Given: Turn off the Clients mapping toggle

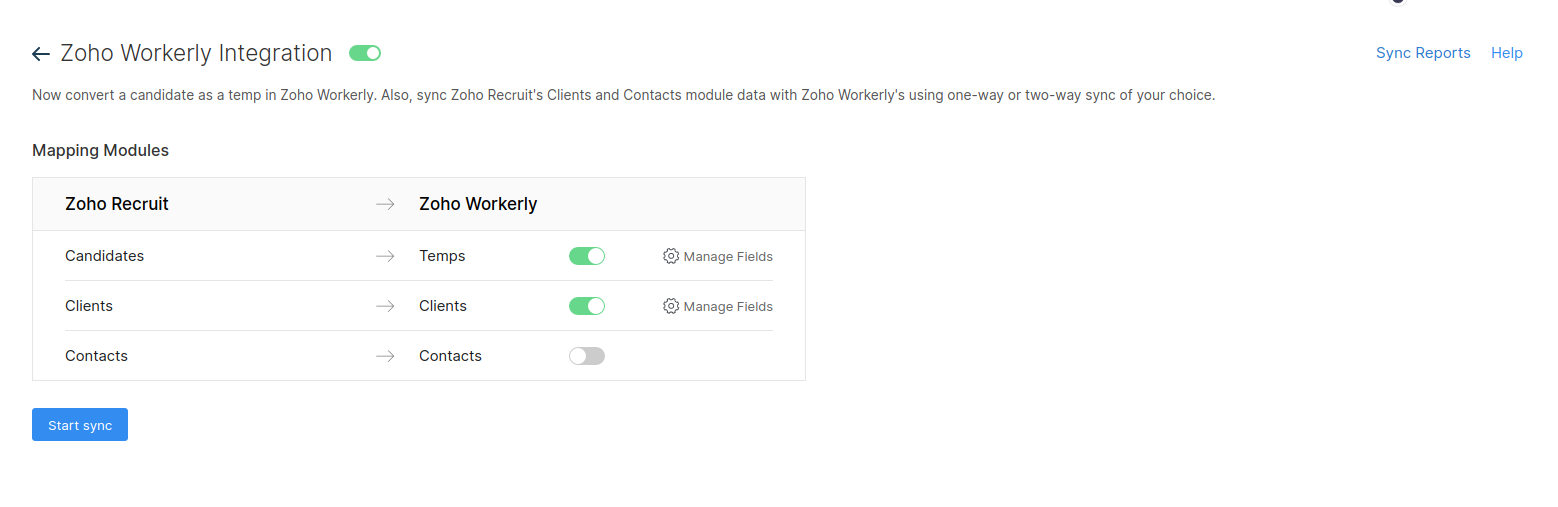Looking at the screenshot, I should 587,306.
